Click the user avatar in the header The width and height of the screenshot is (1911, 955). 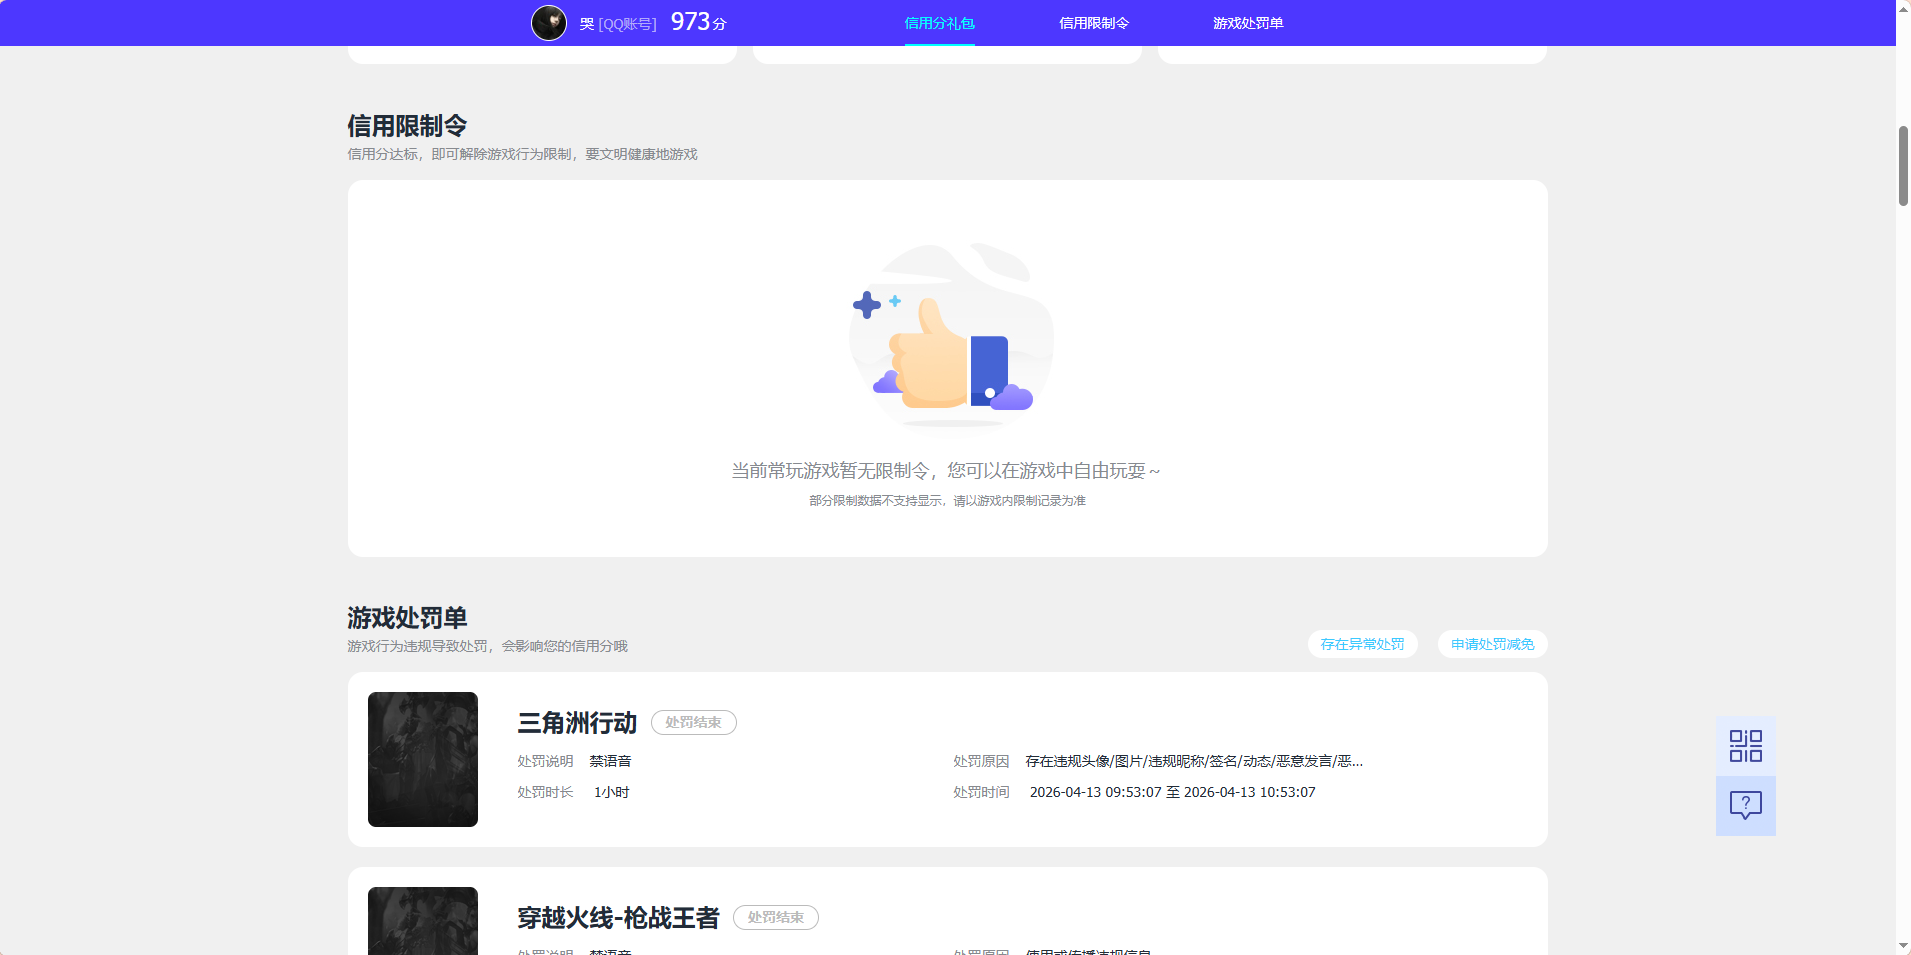click(x=549, y=22)
